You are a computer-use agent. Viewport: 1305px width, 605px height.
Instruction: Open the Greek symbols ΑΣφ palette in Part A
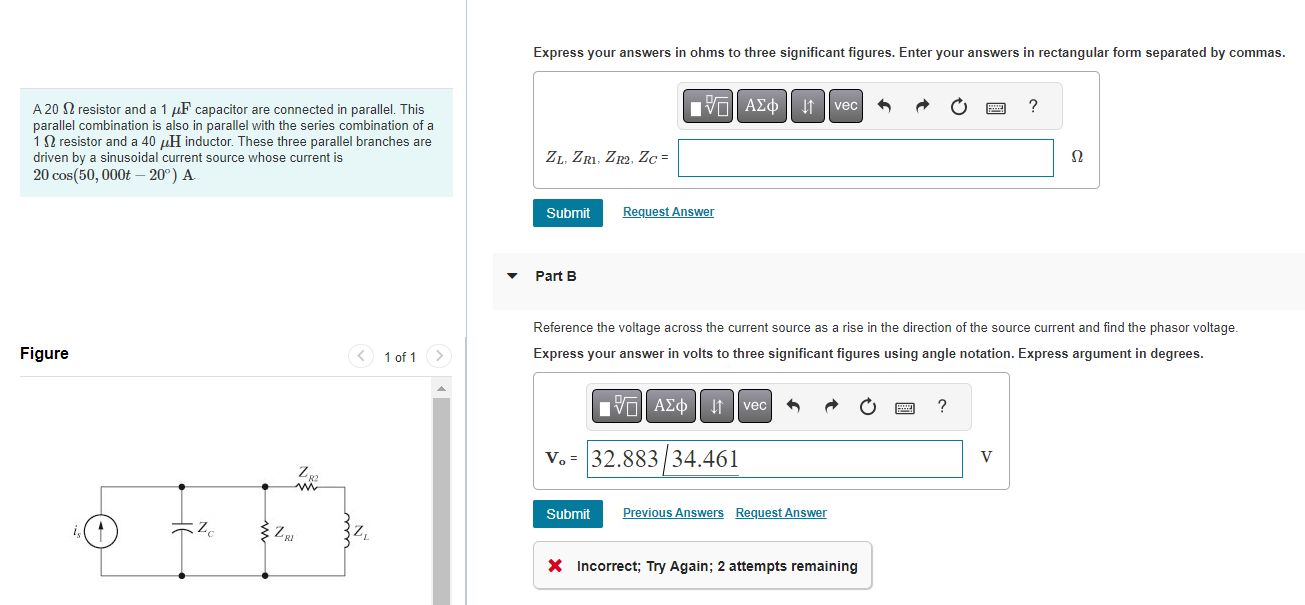(761, 105)
